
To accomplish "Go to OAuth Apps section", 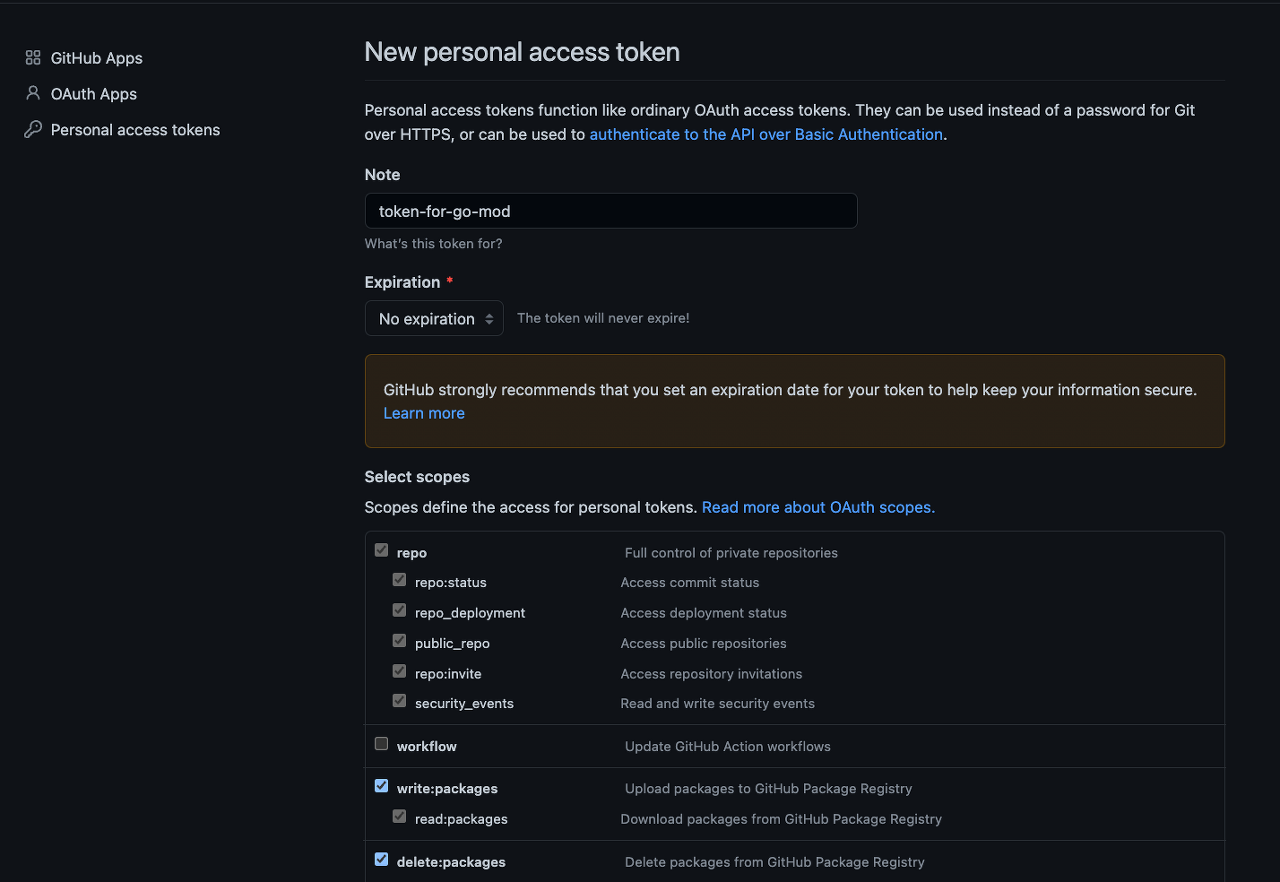I will tap(93, 94).
